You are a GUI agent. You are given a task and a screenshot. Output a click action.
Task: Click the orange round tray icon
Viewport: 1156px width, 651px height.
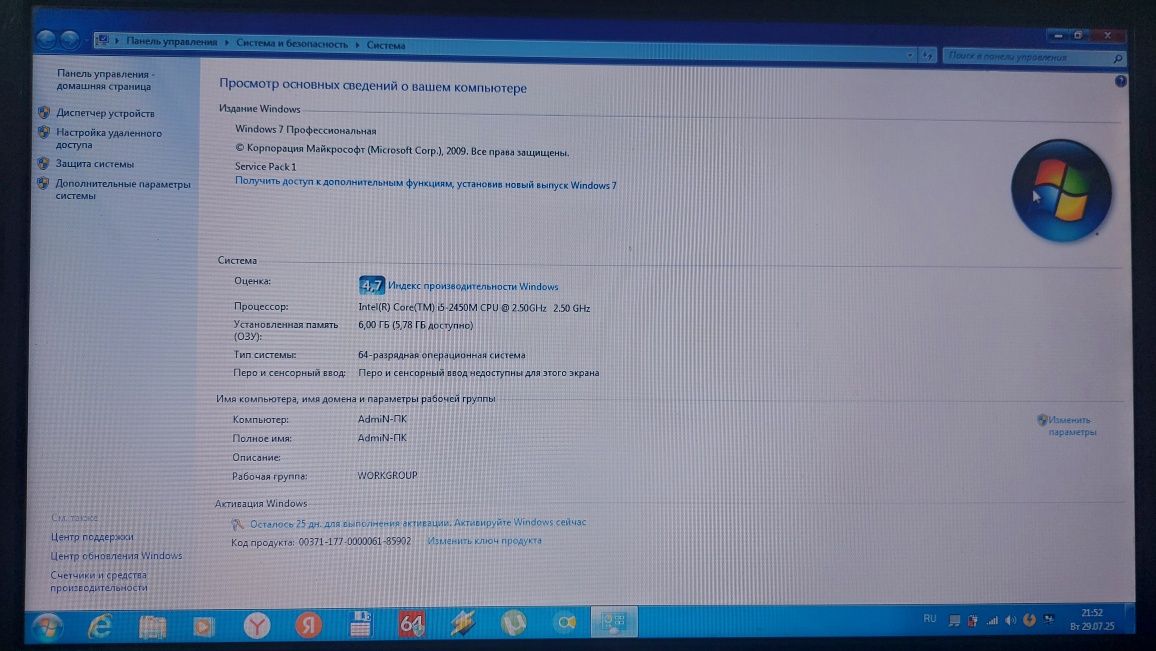[1030, 620]
